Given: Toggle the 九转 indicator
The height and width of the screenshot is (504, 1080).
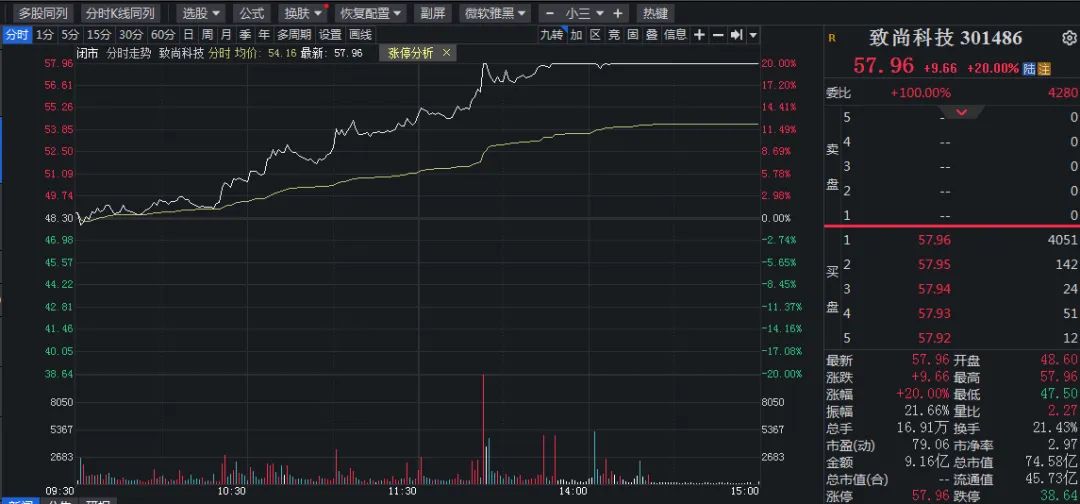Looking at the screenshot, I should (552, 35).
